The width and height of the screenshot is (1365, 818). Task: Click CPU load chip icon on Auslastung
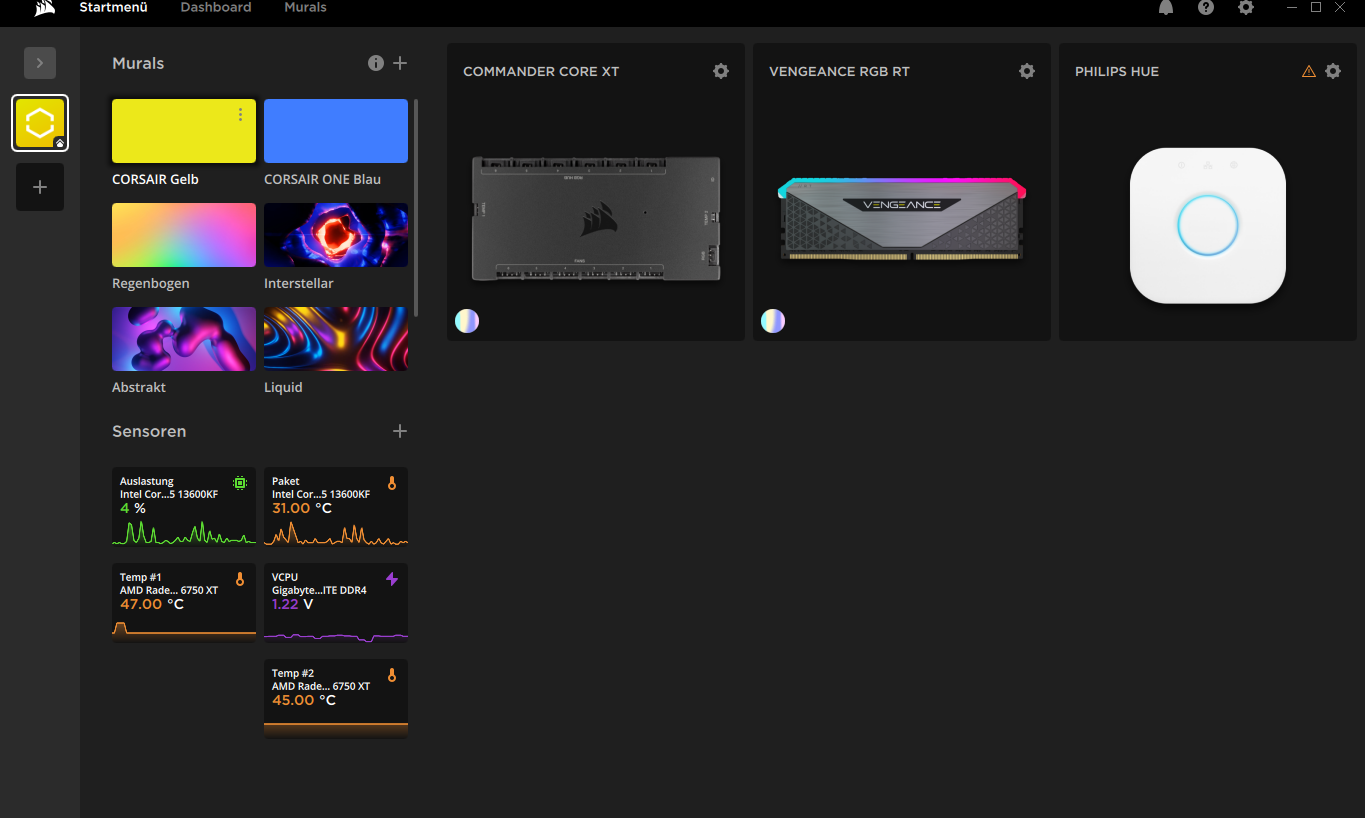point(240,483)
